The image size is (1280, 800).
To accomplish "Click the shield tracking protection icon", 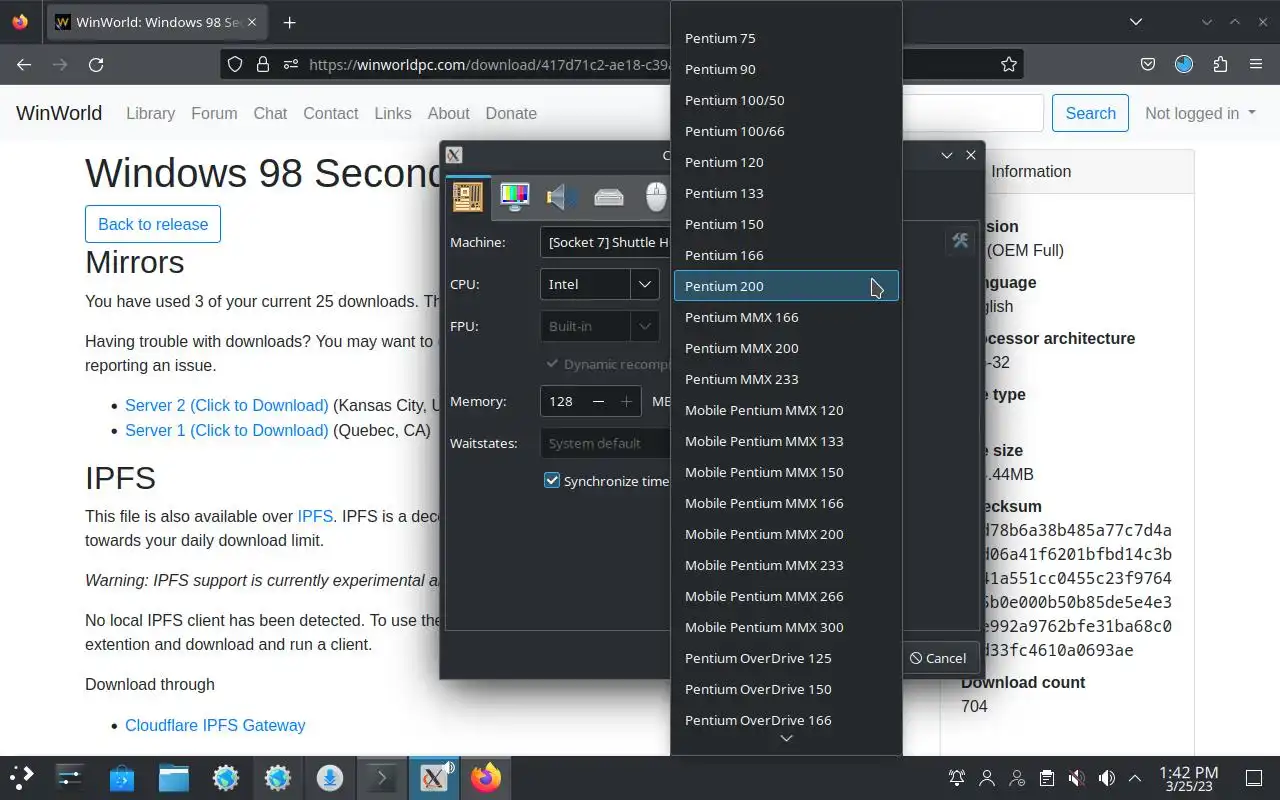I will tap(235, 64).
